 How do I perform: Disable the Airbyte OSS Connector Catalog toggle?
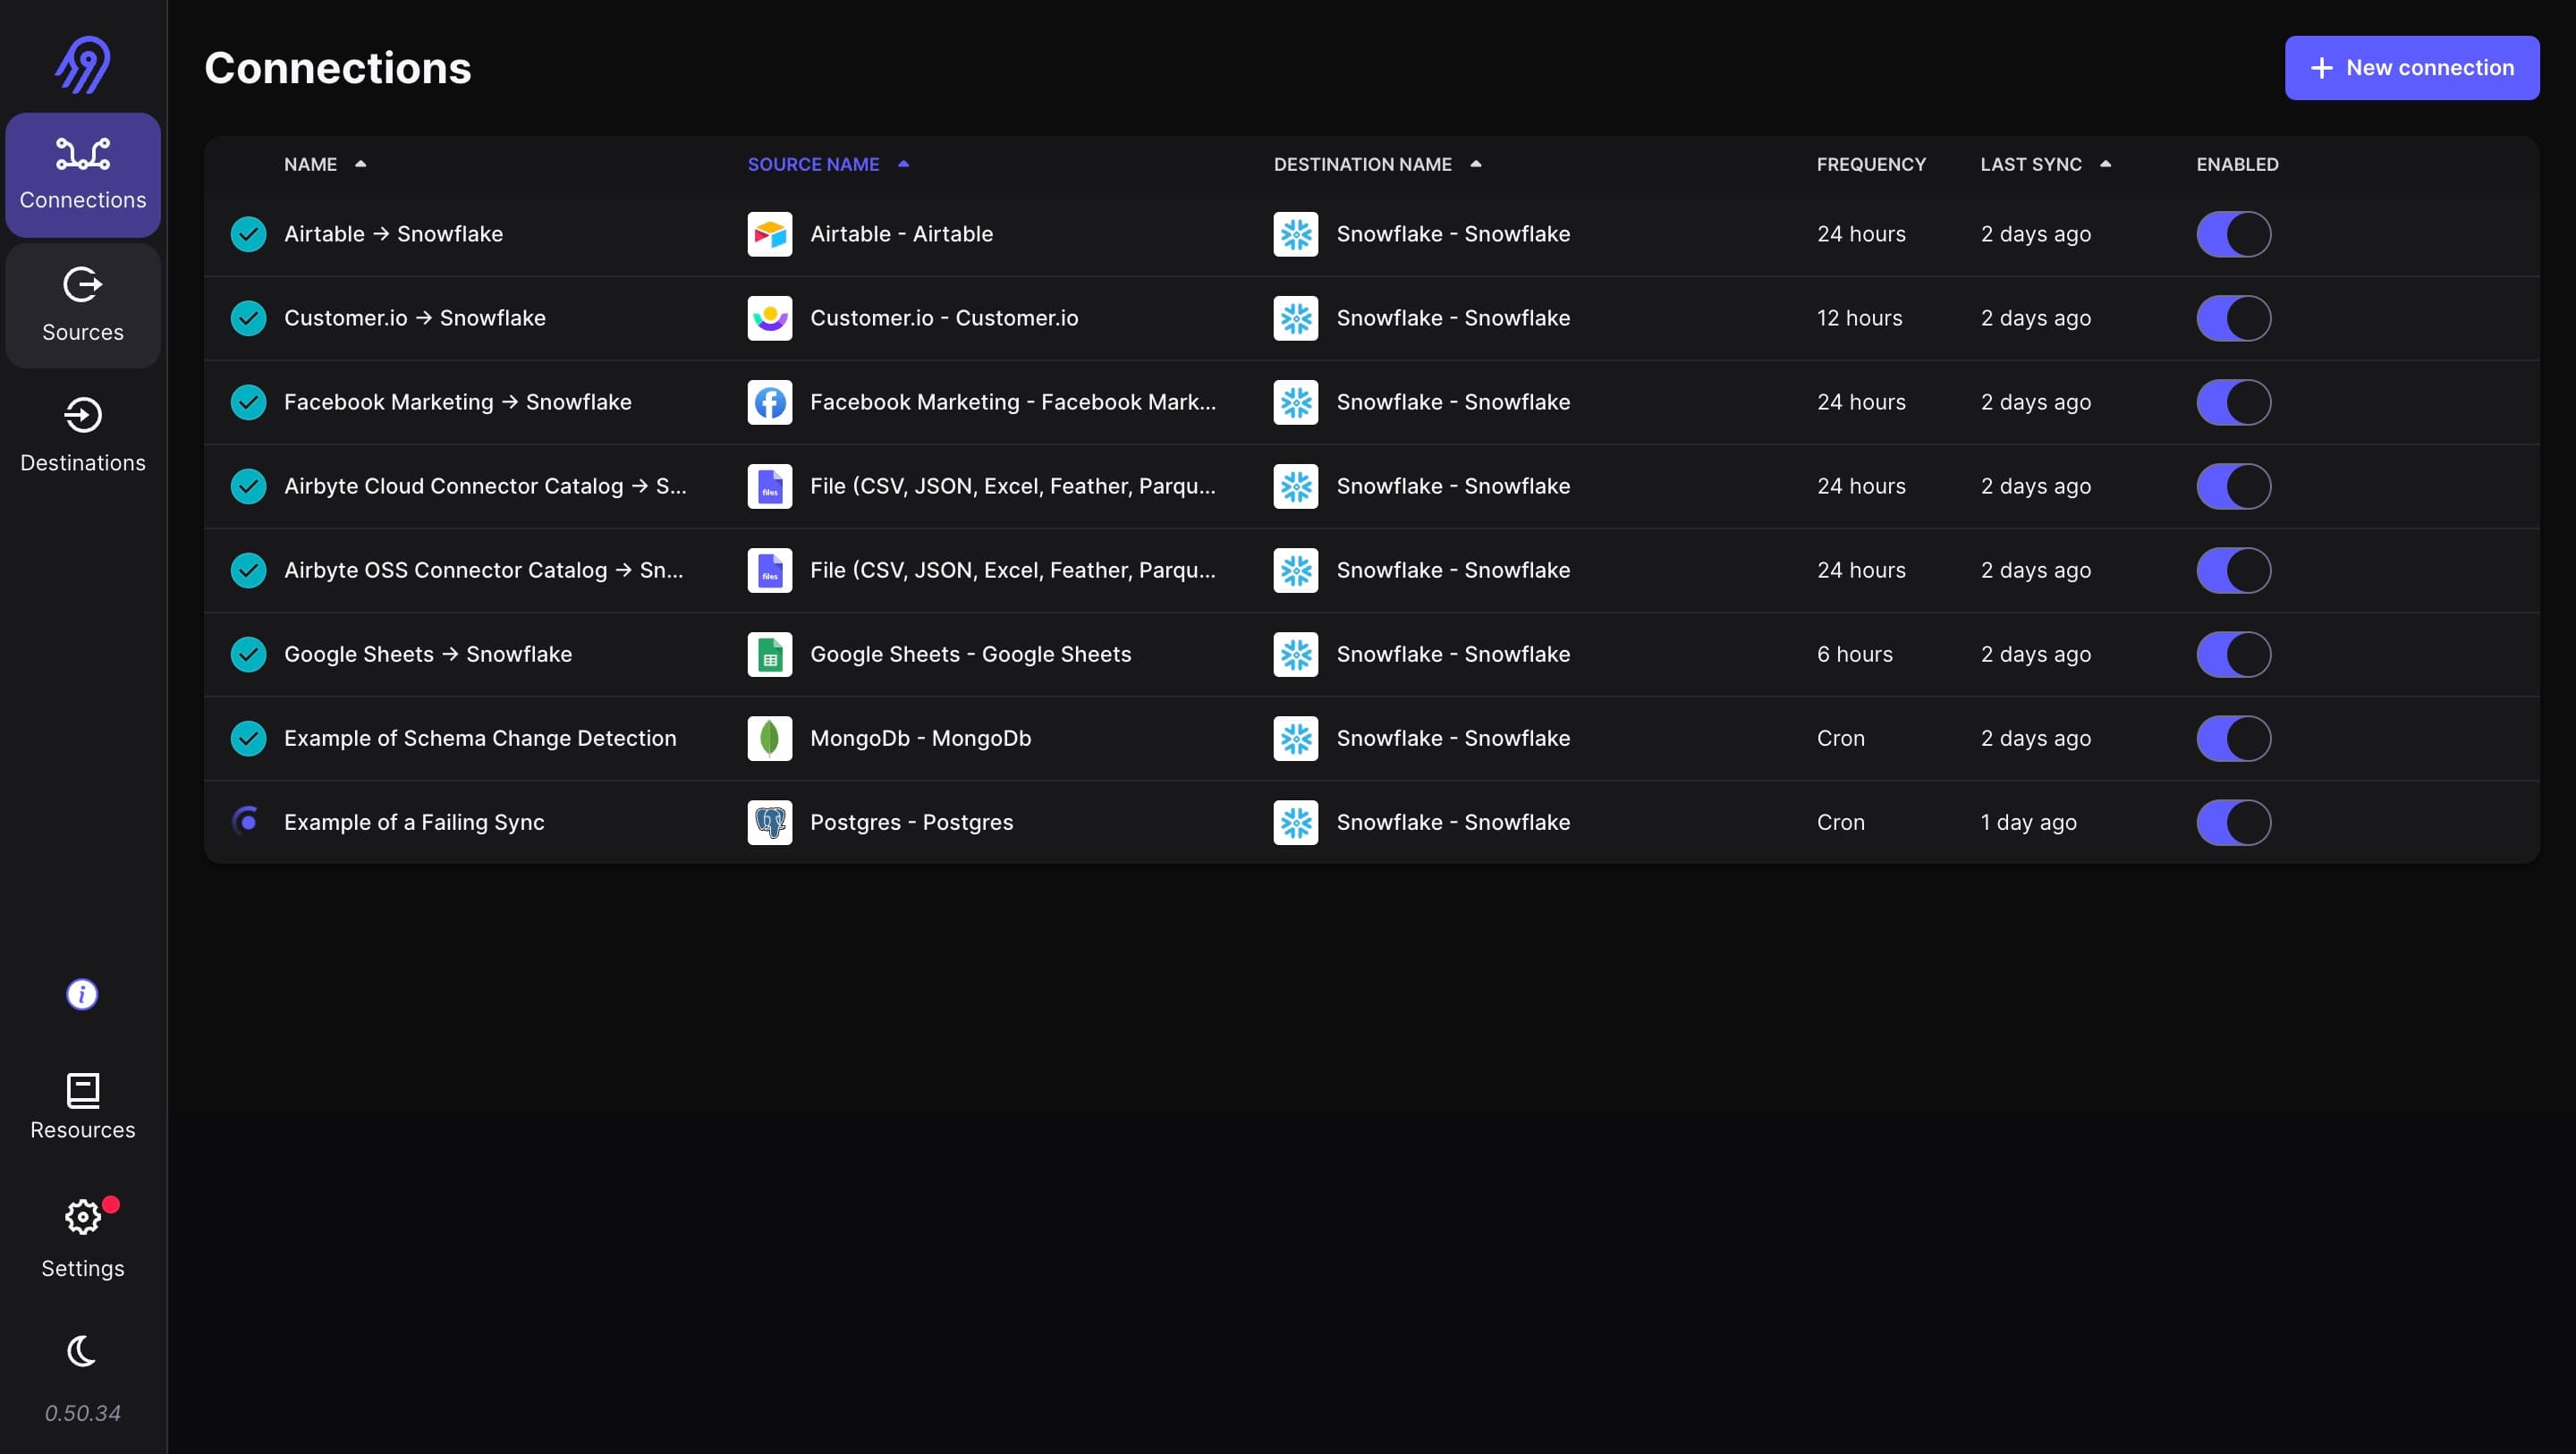click(x=2233, y=570)
